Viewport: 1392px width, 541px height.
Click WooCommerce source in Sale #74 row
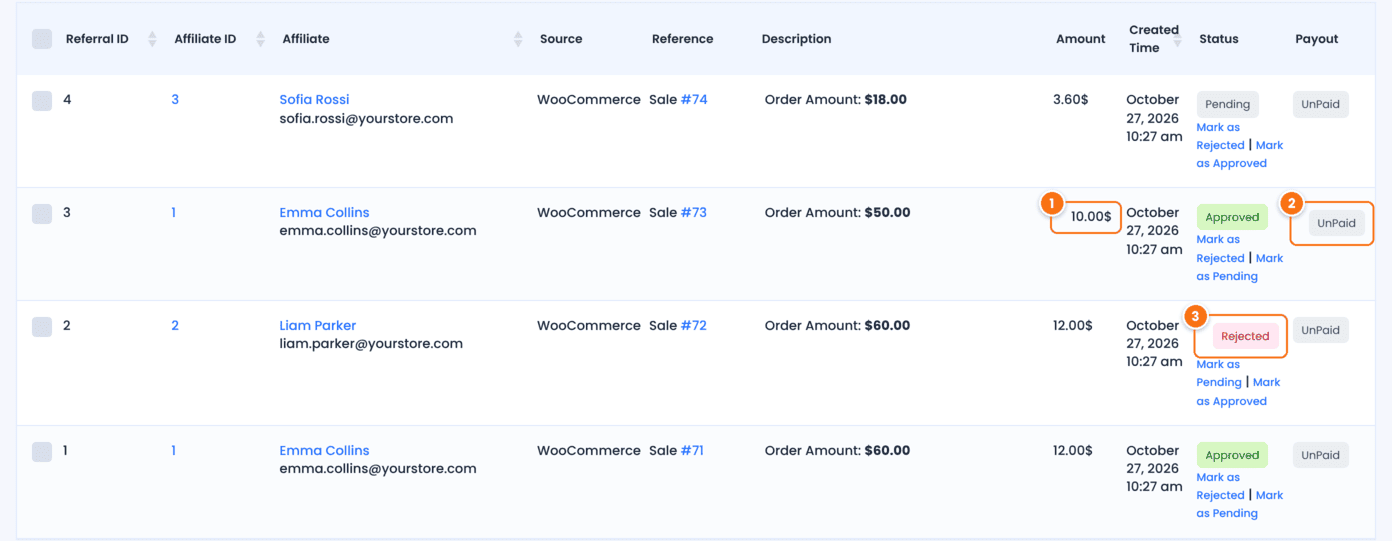589,99
